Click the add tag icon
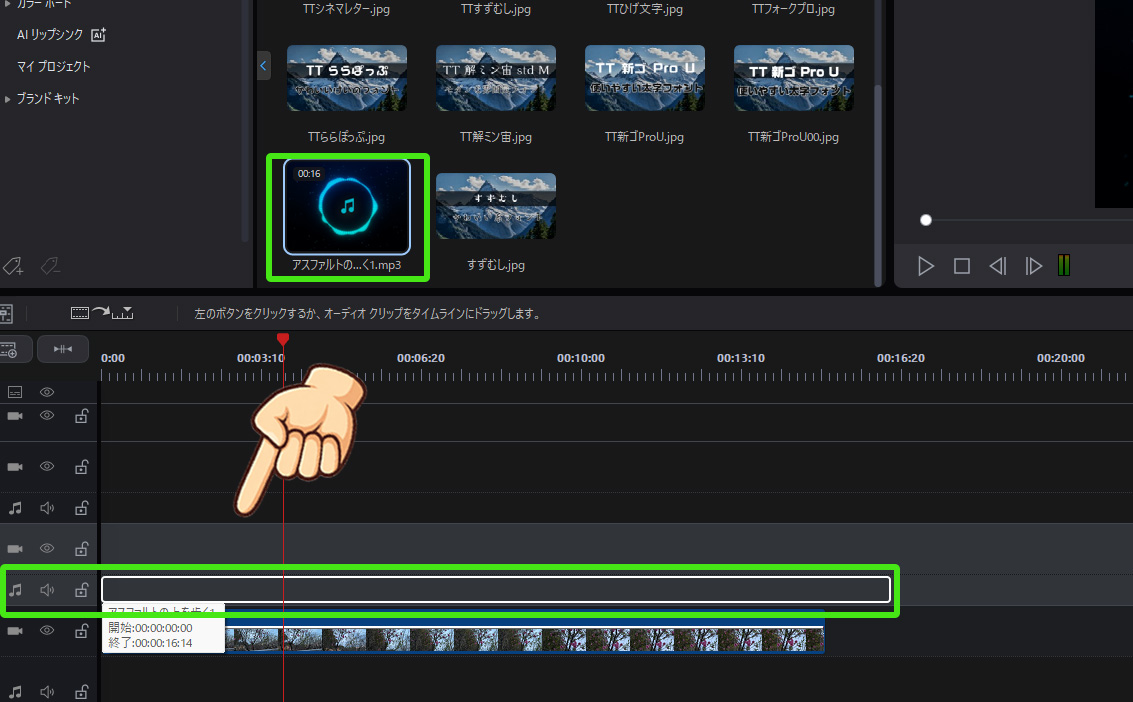 [13, 266]
